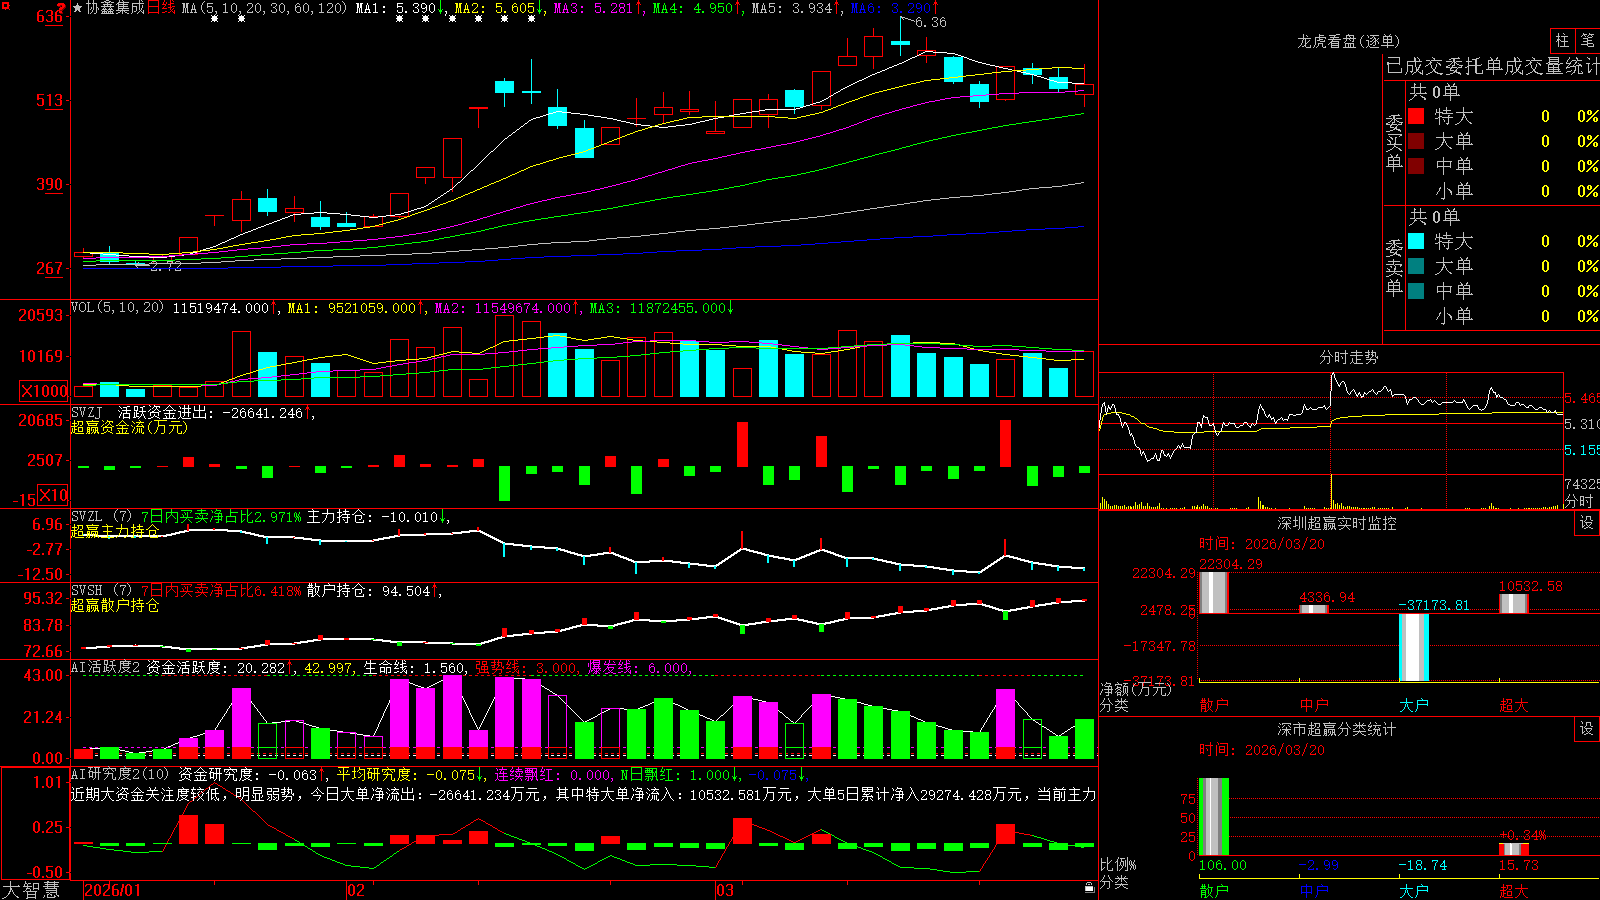The width and height of the screenshot is (1600, 900).
Task: Click the red 特大 buy-order color swatch
Action: 1416,116
